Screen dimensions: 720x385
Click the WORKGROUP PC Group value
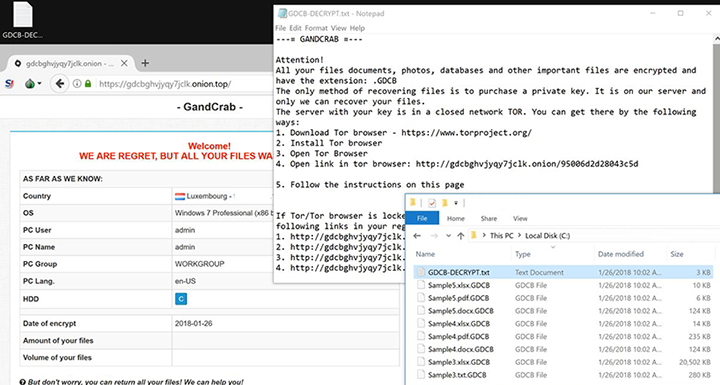(199, 264)
